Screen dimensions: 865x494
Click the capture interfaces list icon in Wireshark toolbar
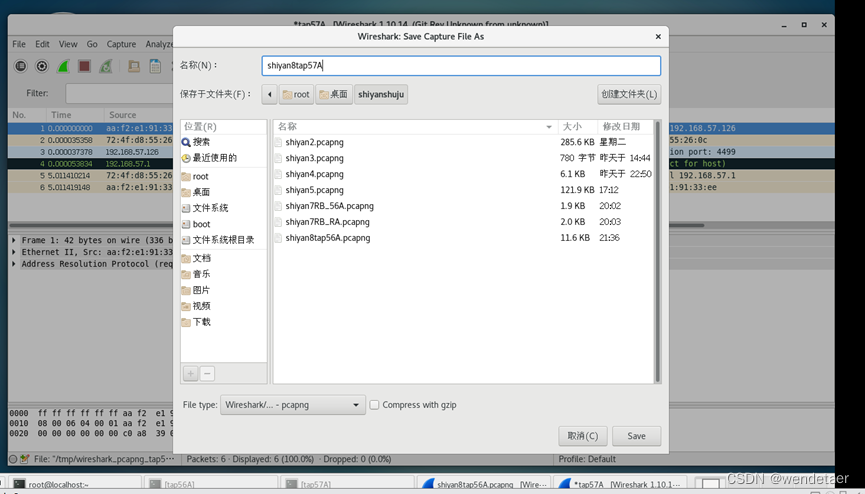pyautogui.click(x=20, y=66)
